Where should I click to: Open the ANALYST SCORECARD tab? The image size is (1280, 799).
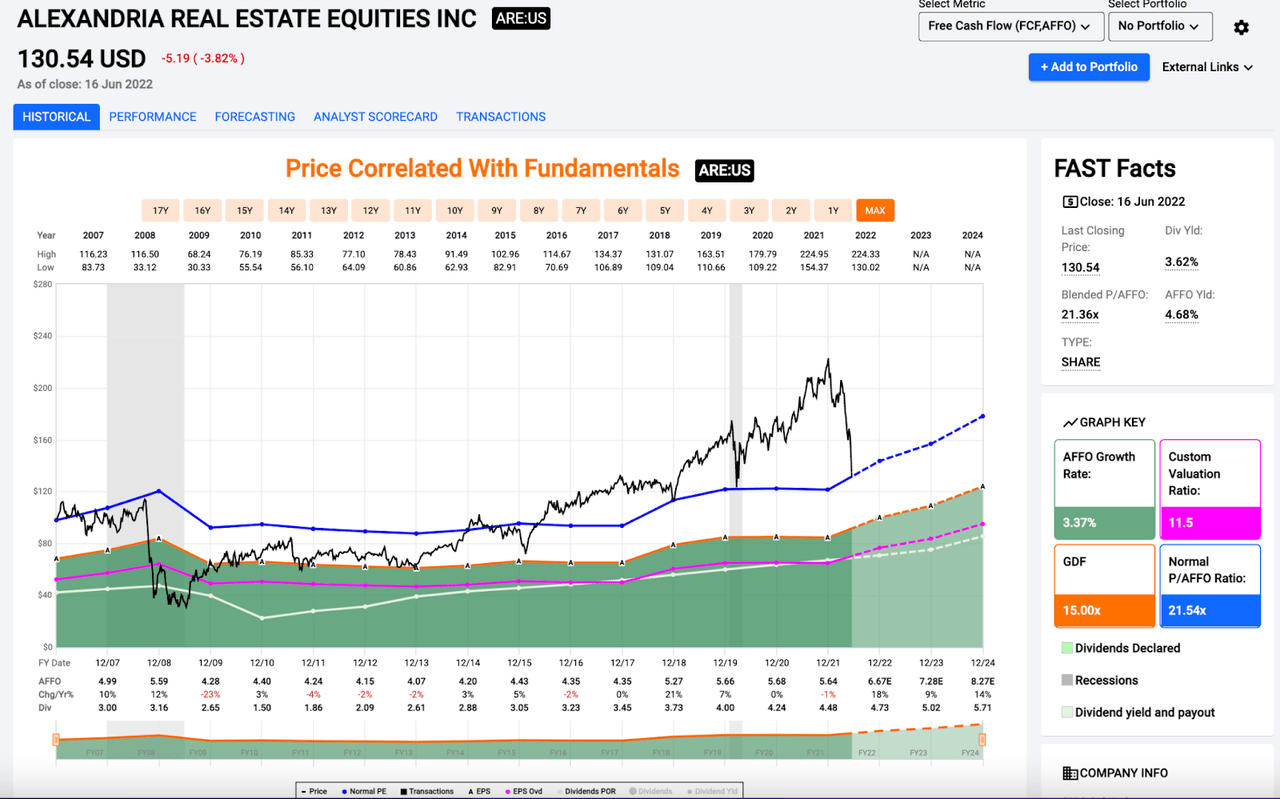coord(375,117)
